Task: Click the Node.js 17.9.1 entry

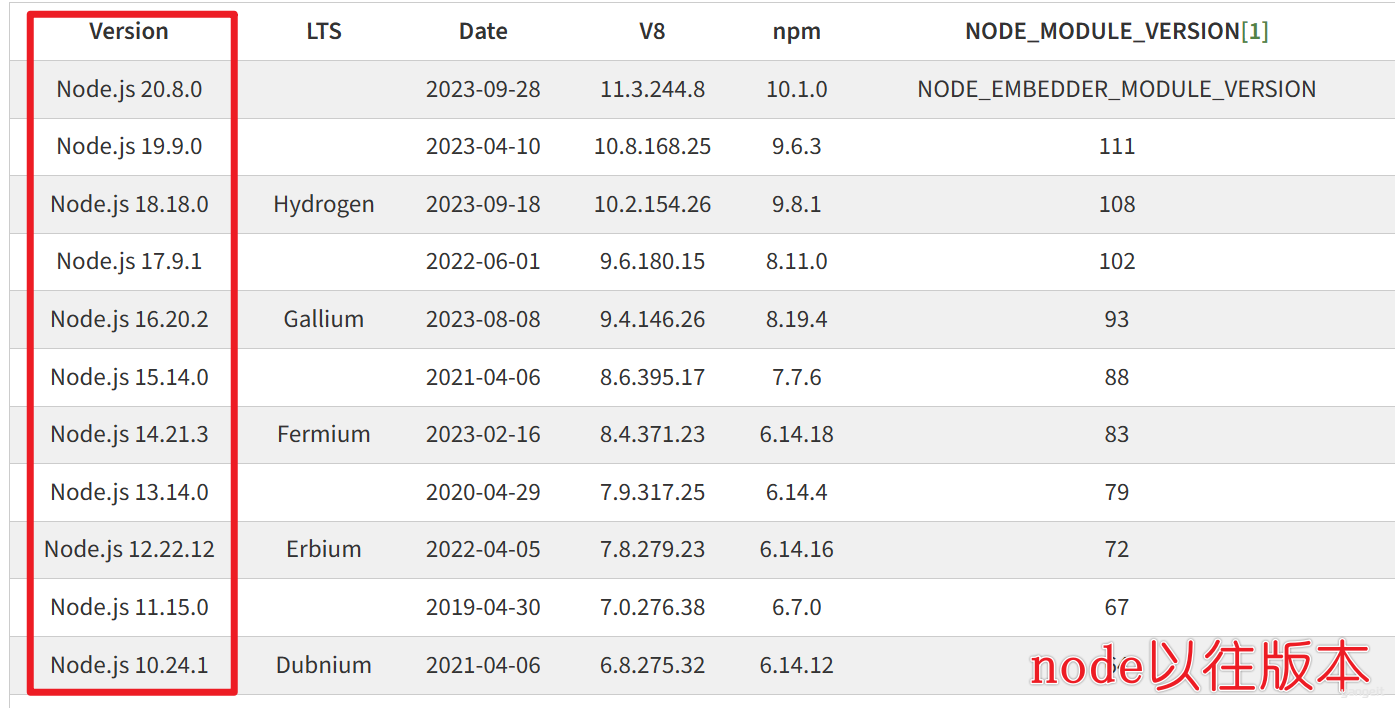Action: pos(129,261)
